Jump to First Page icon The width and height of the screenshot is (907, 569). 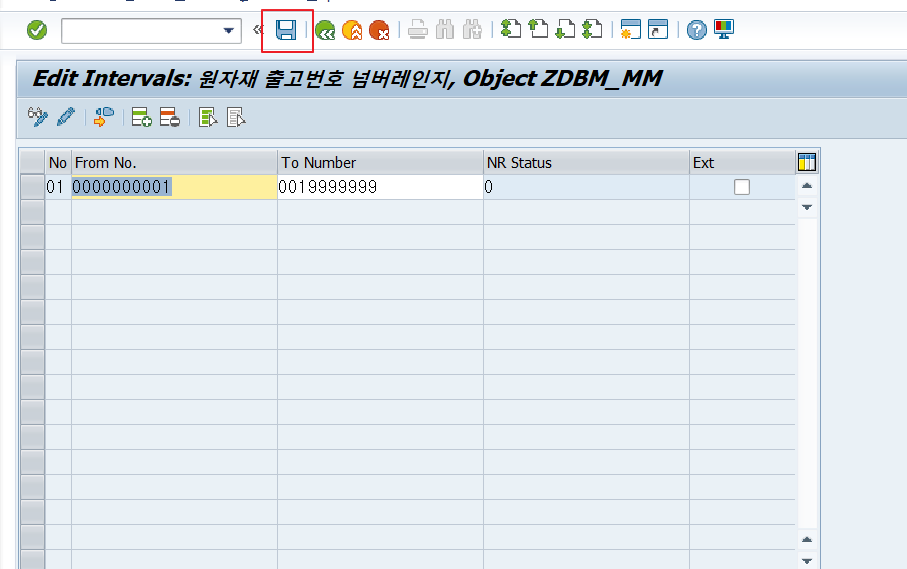pyautogui.click(x=511, y=29)
